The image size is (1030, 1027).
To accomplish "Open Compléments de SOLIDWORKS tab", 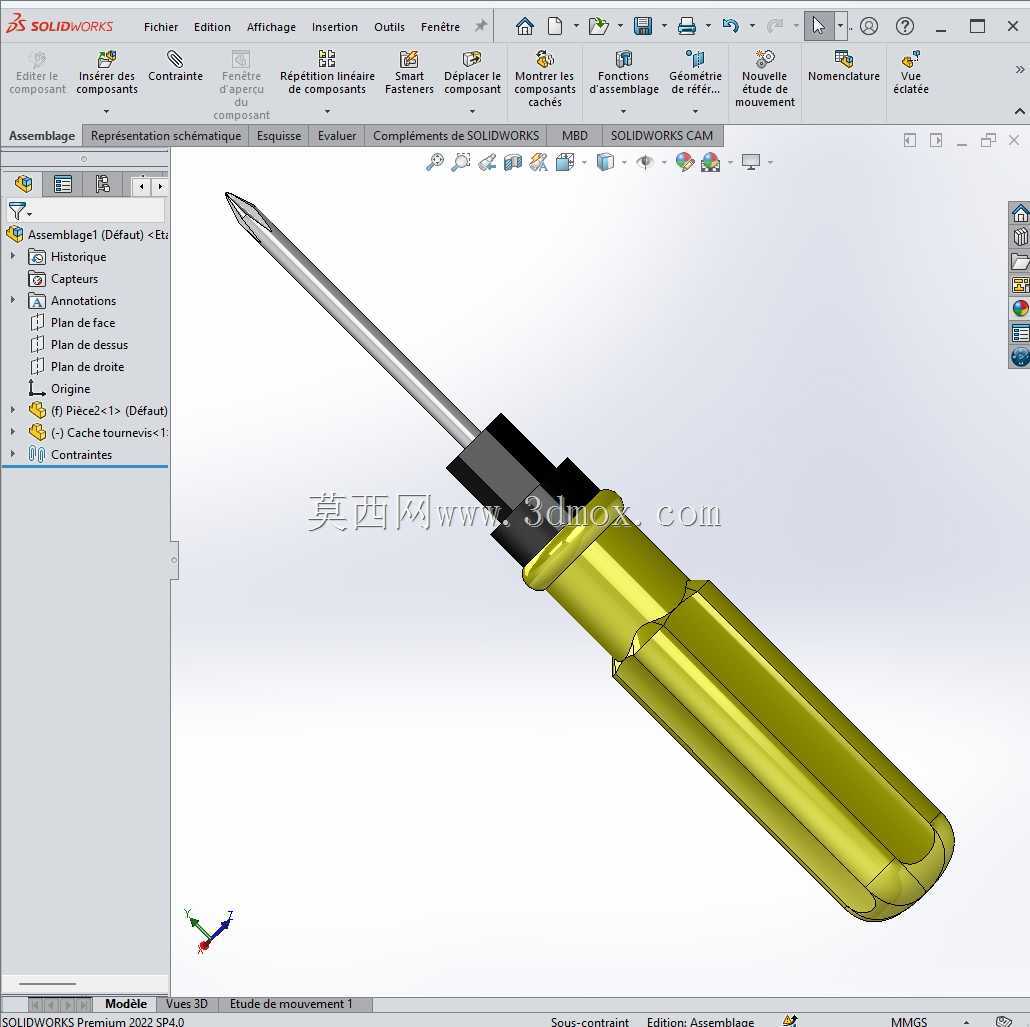I will [456, 136].
